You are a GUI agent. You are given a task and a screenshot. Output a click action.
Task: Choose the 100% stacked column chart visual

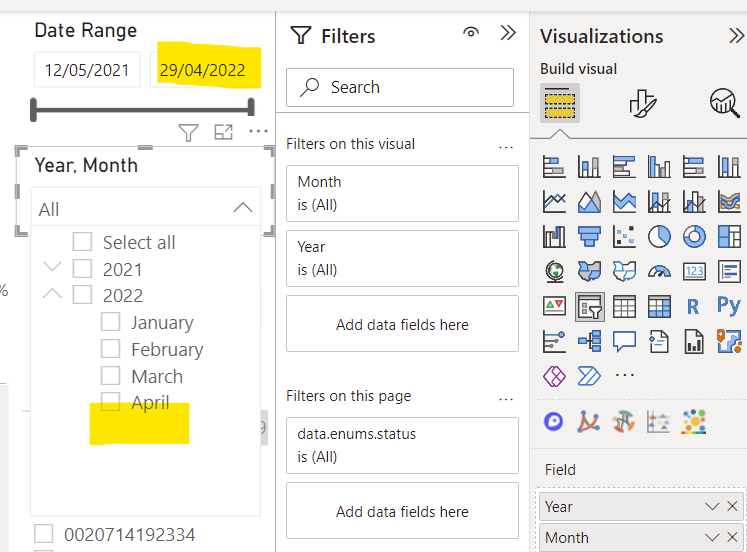coord(729,167)
